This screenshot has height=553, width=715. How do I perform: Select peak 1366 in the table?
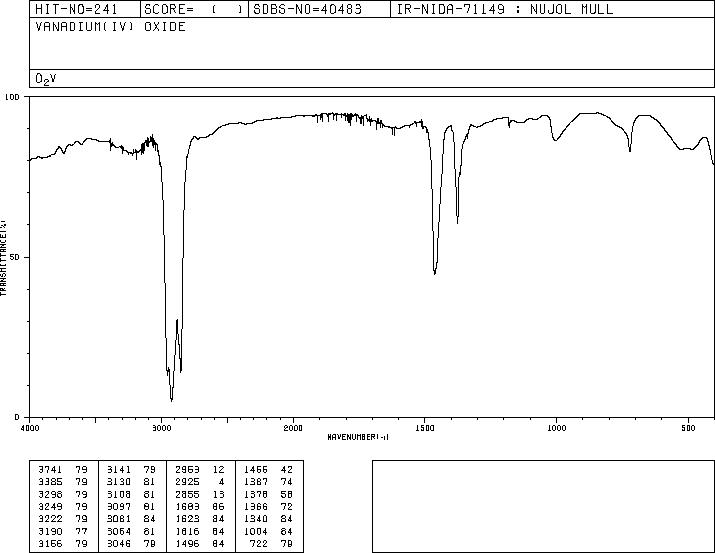click(256, 506)
